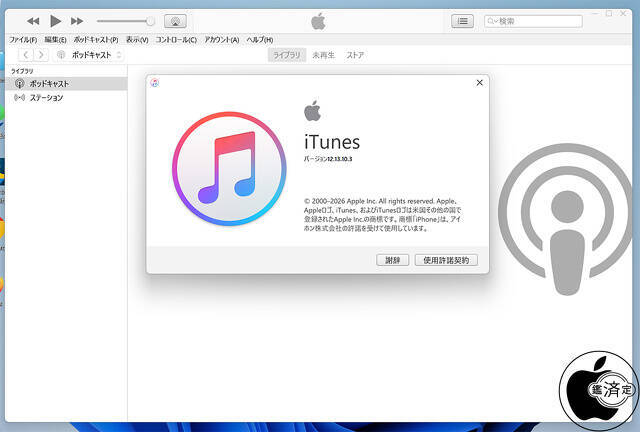Open the ファイル(F) menu
640x432 pixels.
(23, 39)
